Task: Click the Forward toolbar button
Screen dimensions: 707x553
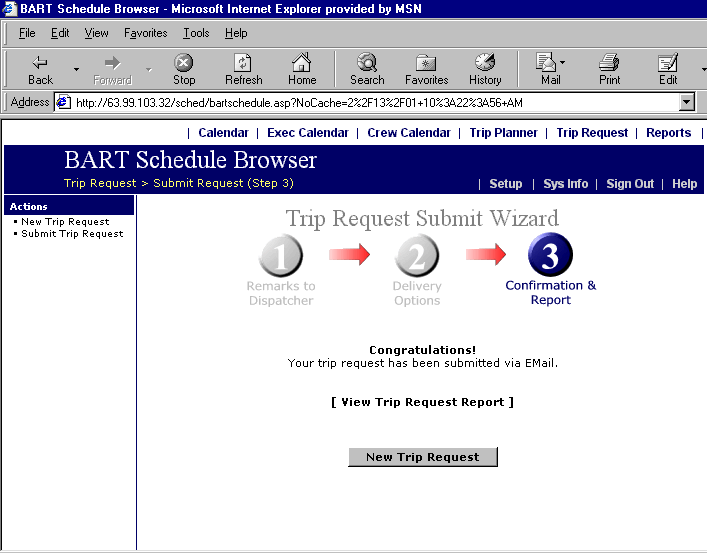Action: click(x=112, y=69)
